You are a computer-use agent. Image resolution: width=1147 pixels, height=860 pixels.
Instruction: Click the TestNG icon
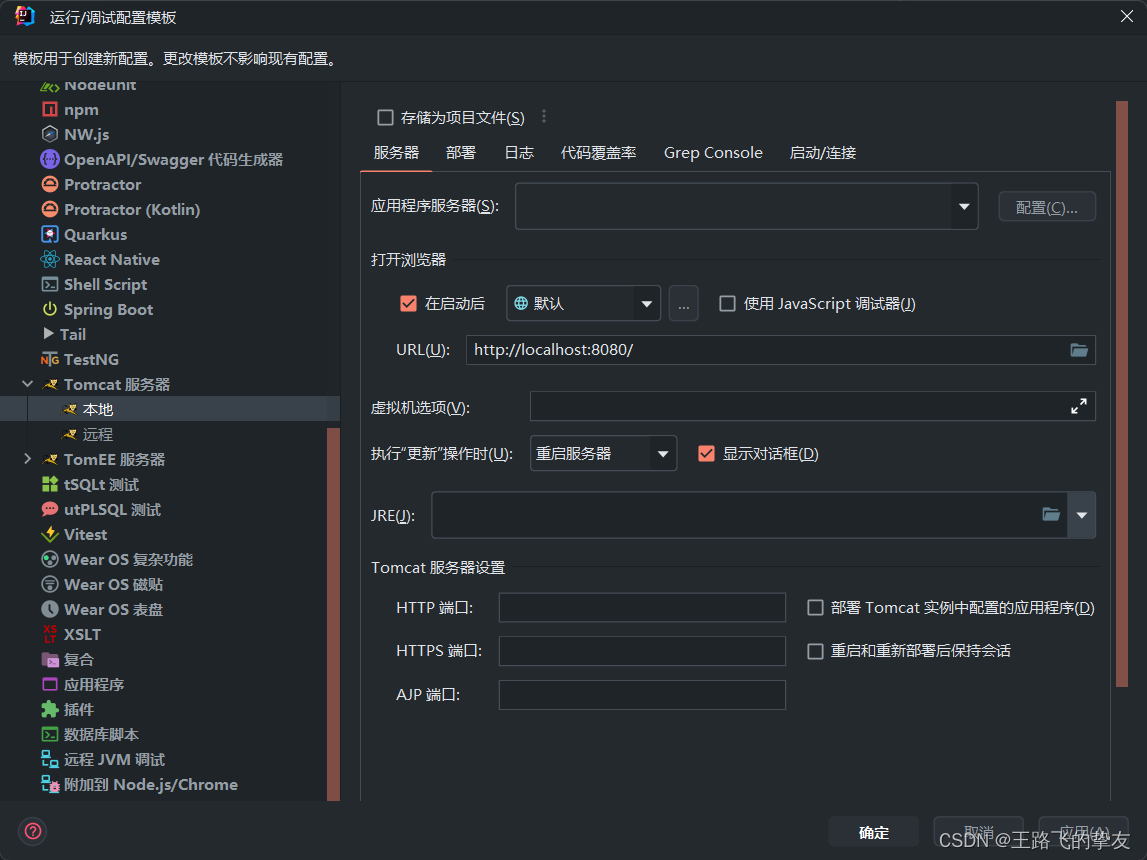pos(50,359)
